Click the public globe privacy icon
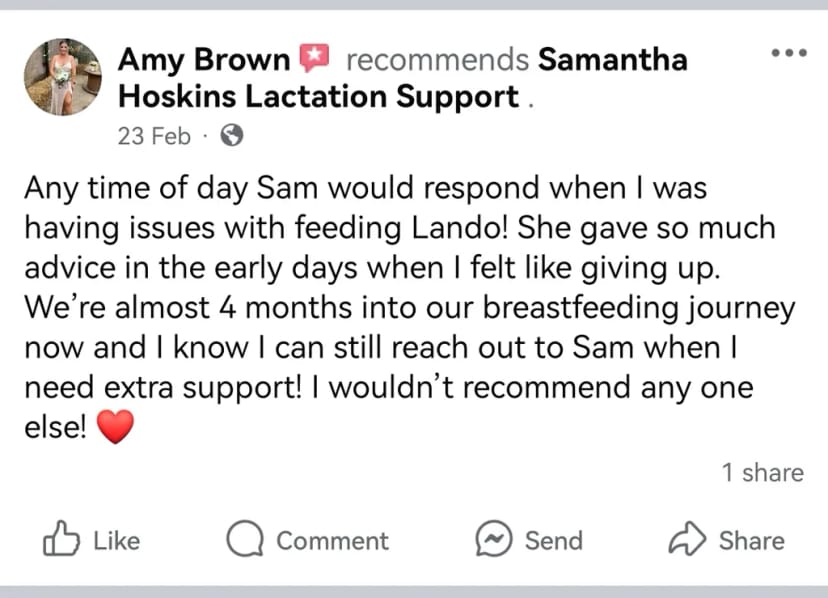The height and width of the screenshot is (598, 828). tap(232, 135)
